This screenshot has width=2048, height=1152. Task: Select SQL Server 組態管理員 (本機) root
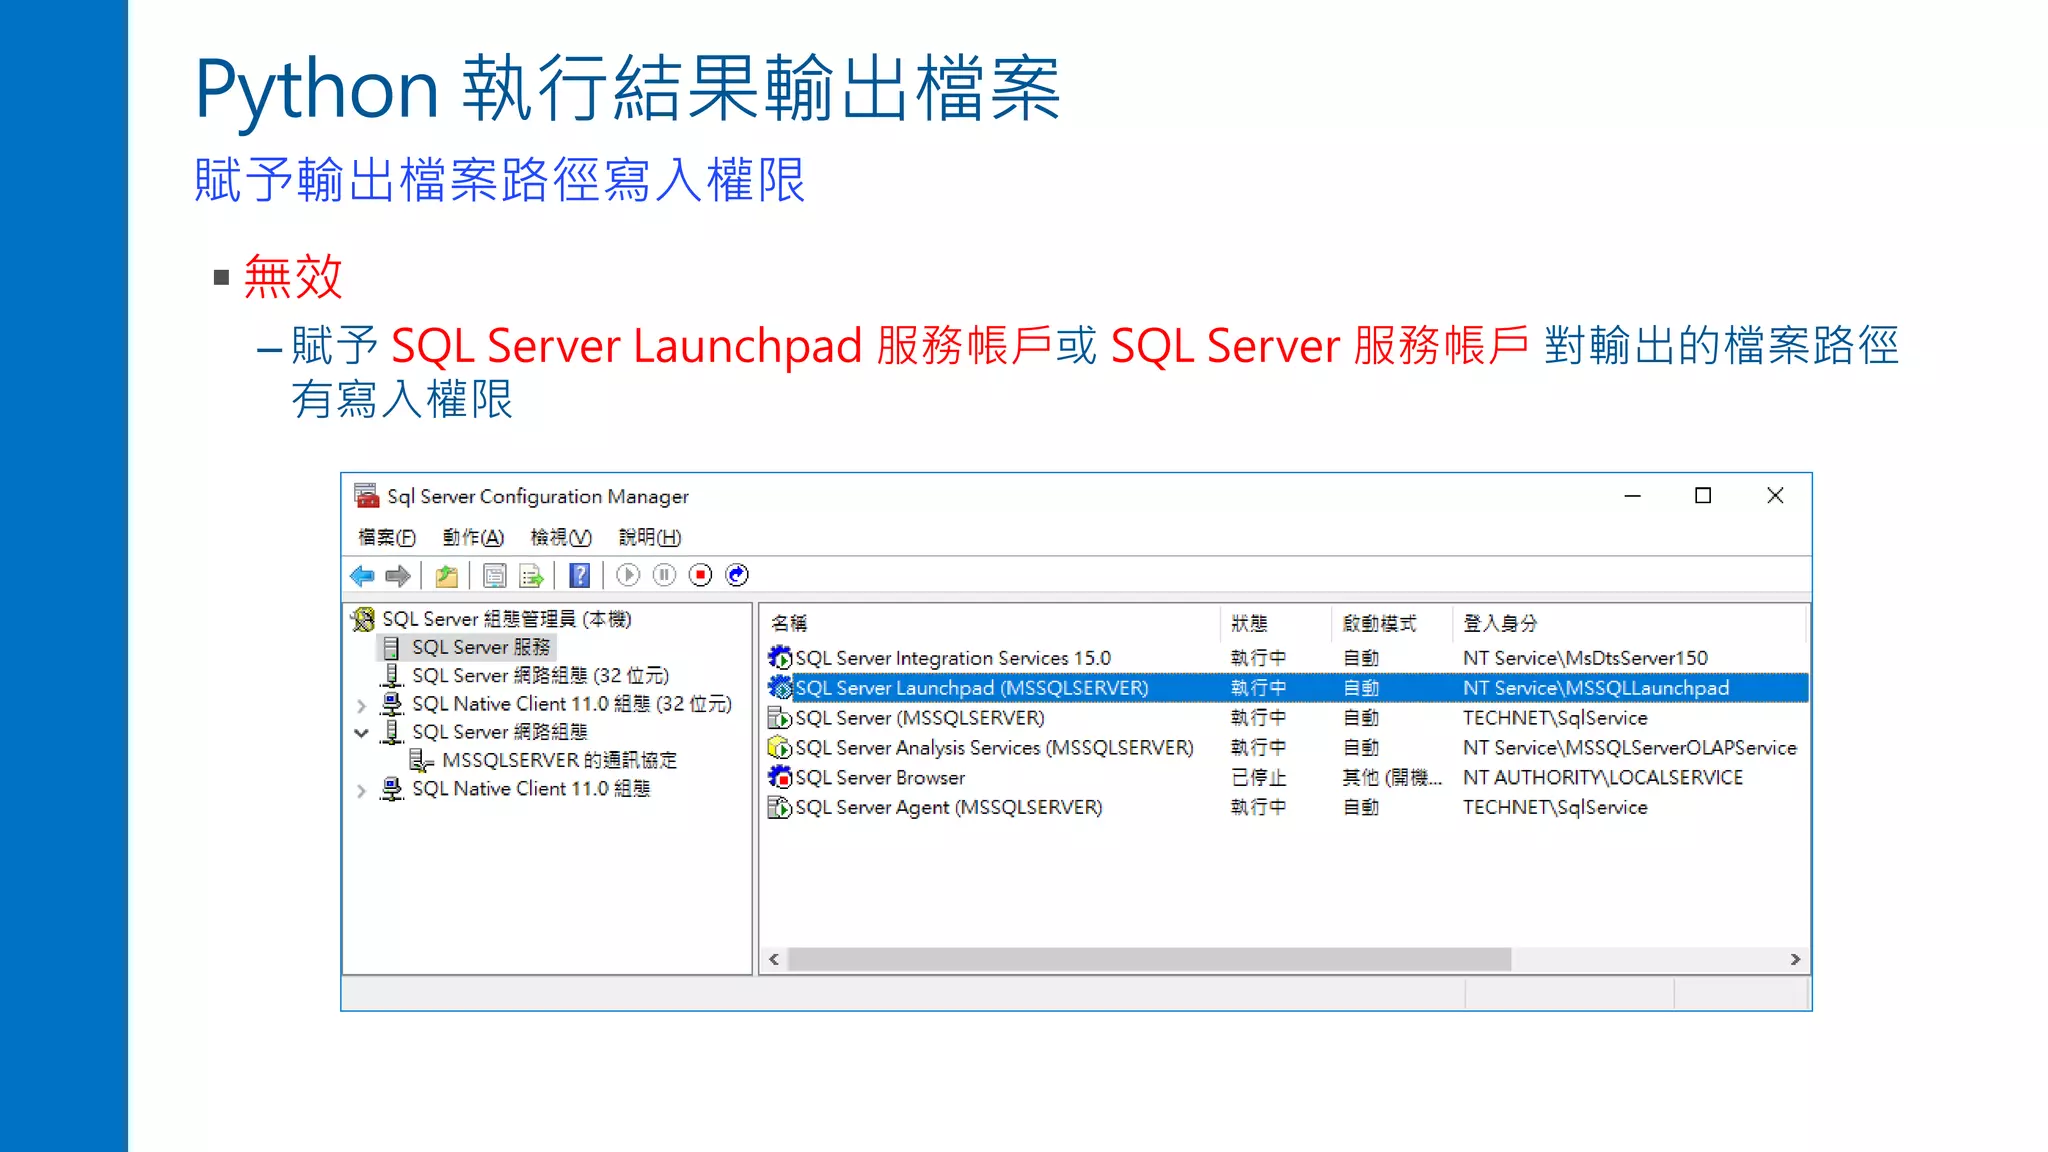click(x=507, y=620)
